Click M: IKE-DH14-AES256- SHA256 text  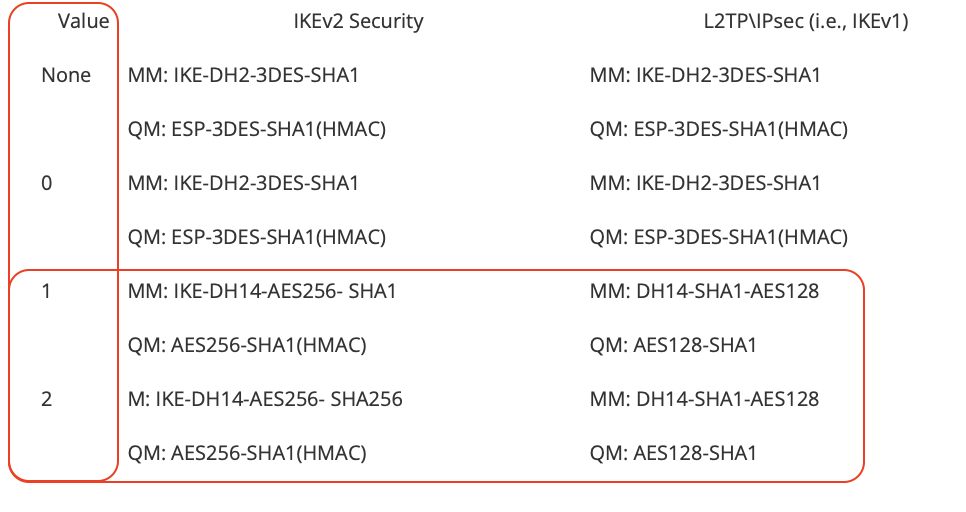pyautogui.click(x=265, y=399)
